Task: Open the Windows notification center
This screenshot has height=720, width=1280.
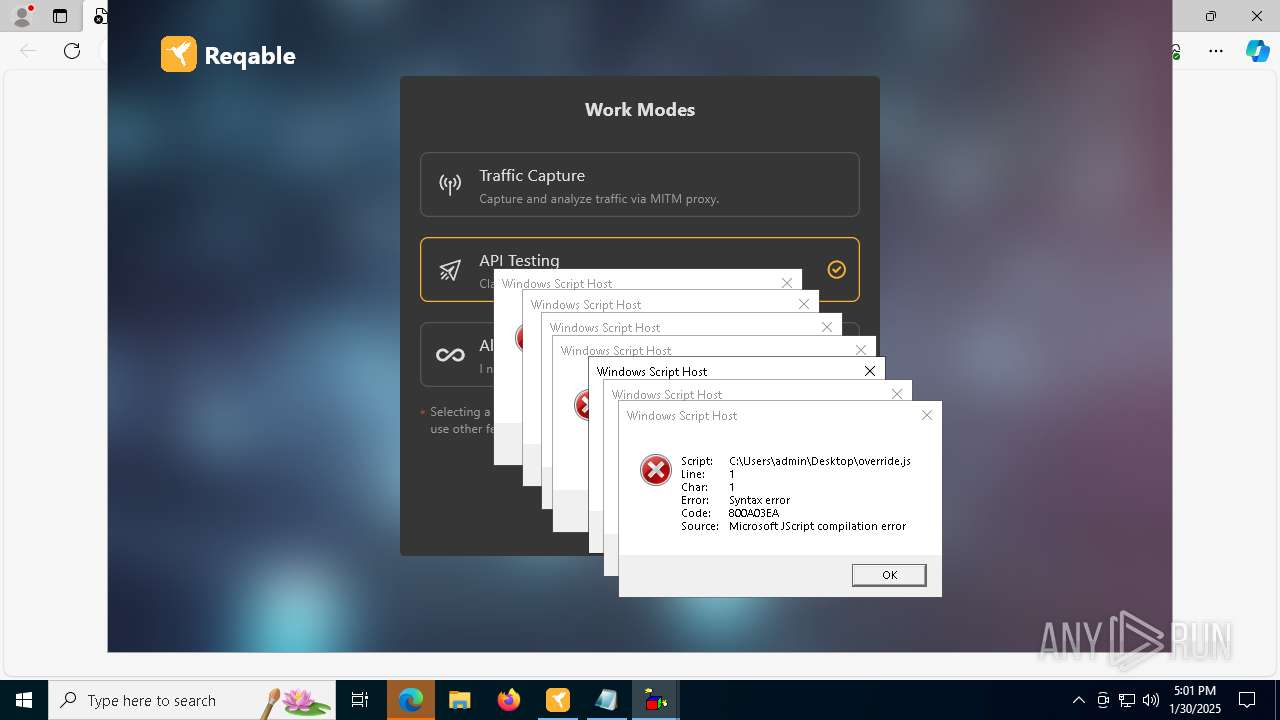Action: [1247, 700]
